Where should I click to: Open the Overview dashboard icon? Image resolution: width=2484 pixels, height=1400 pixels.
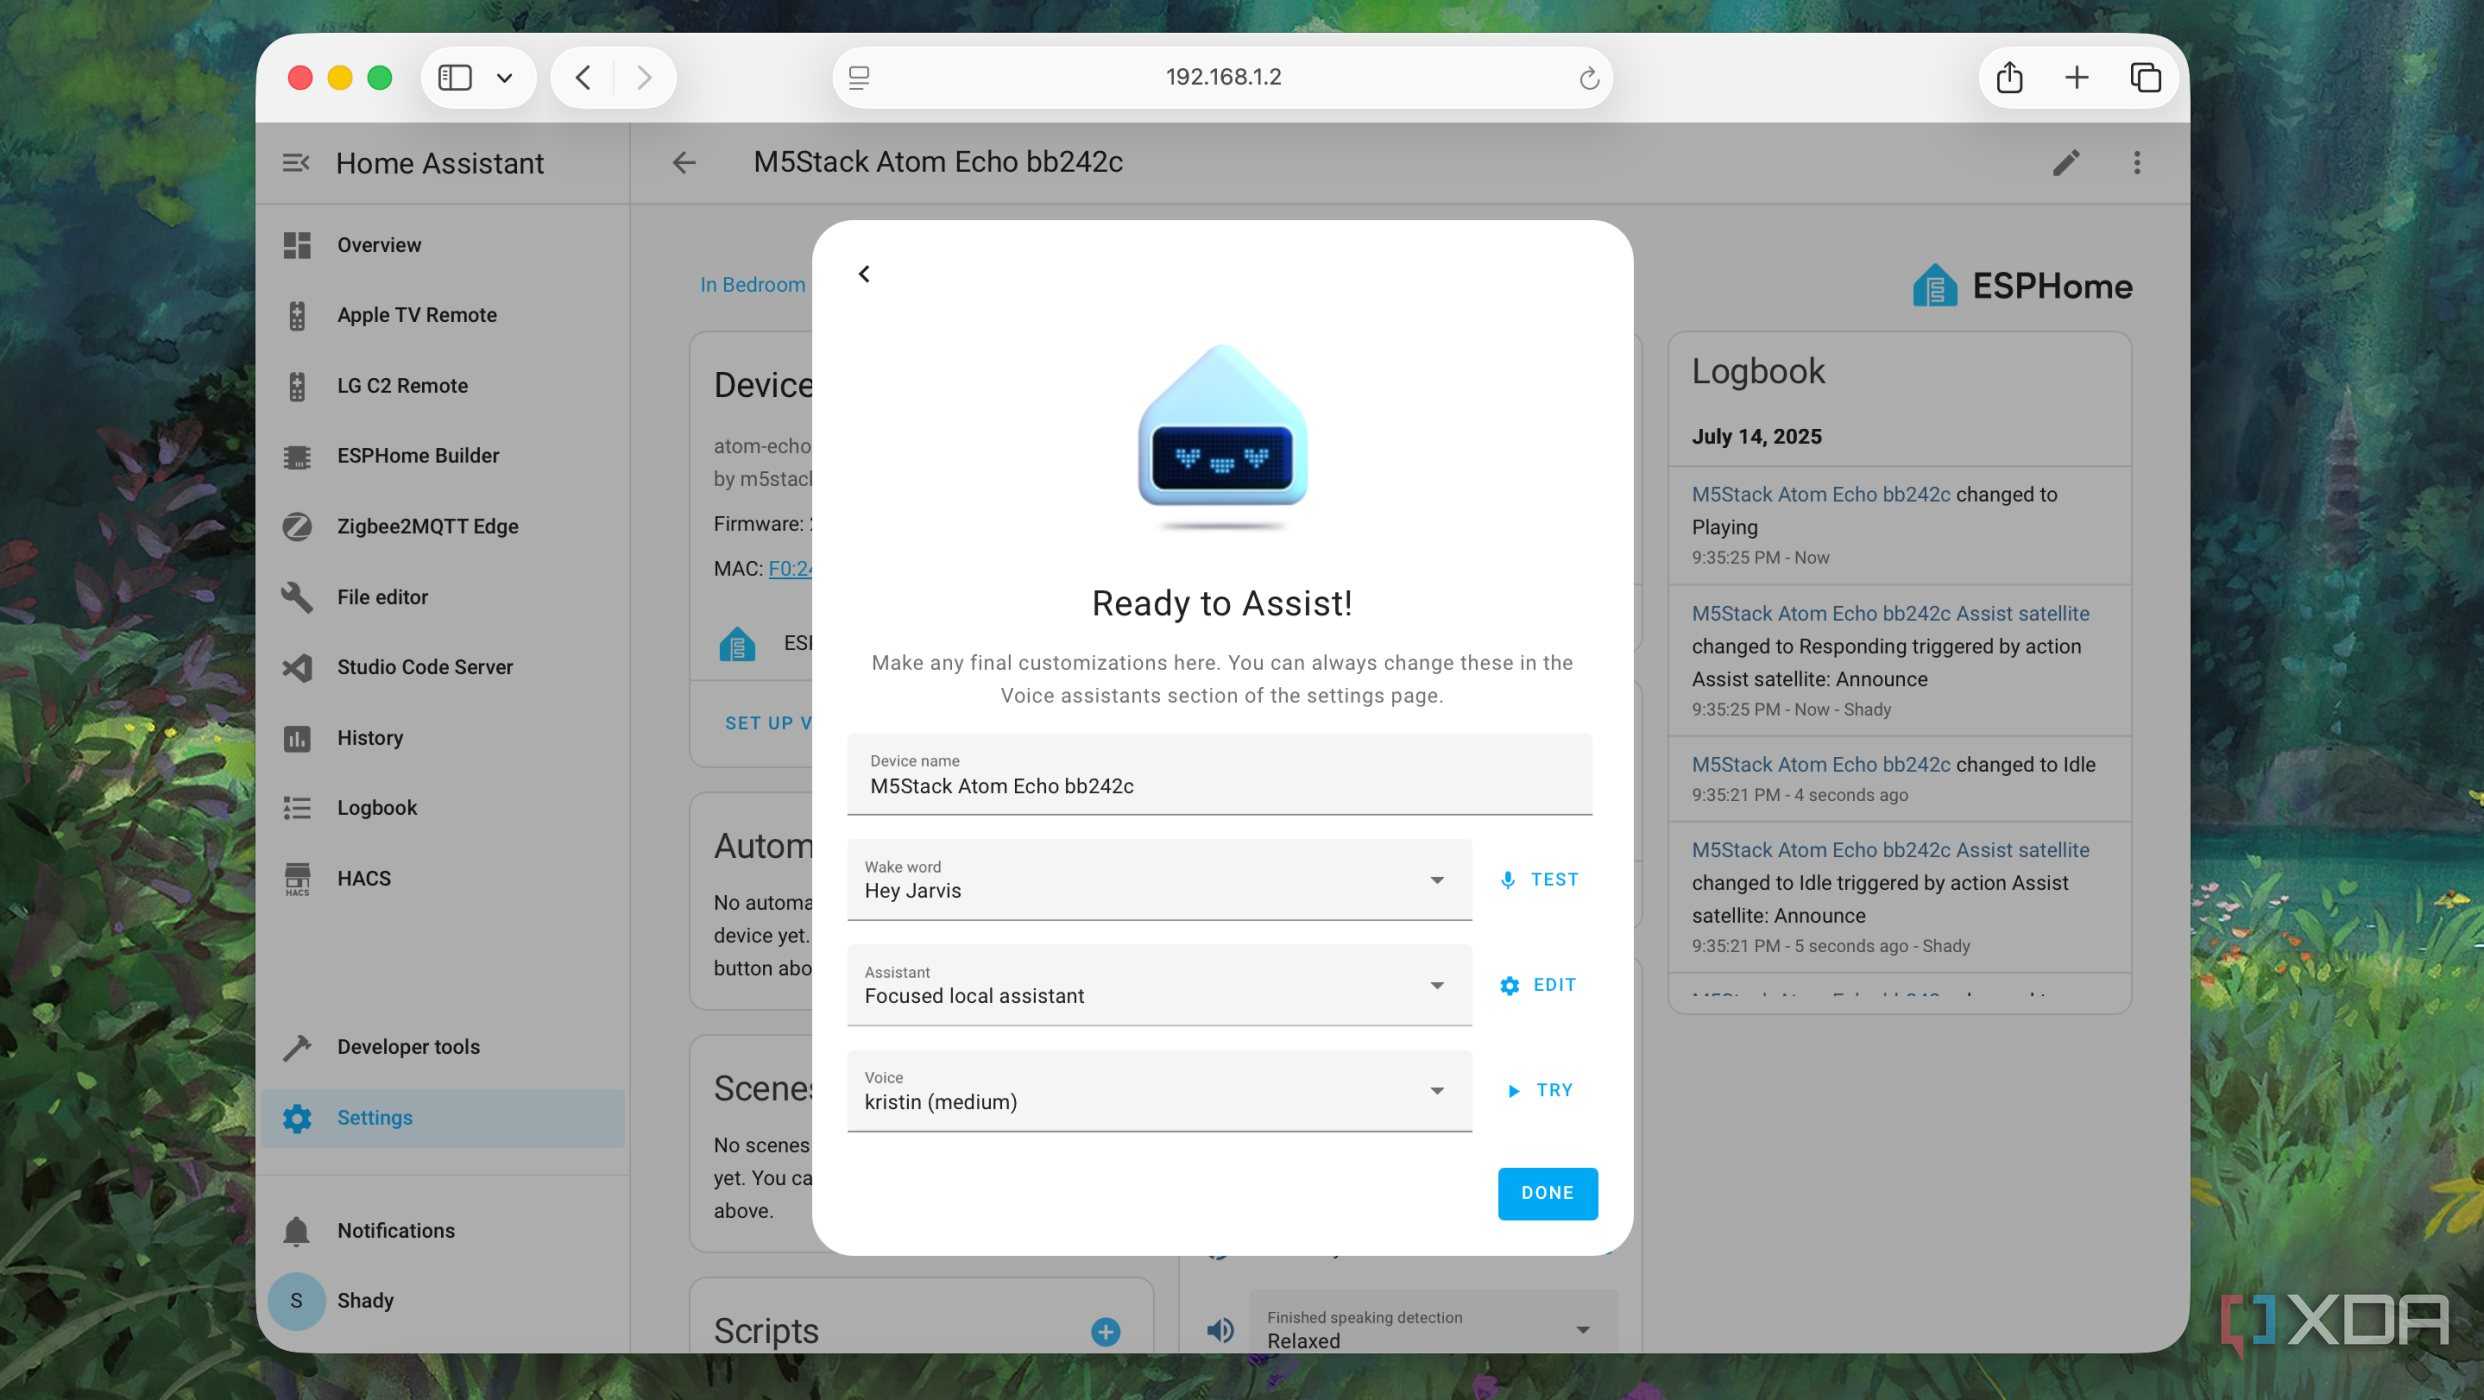(297, 245)
